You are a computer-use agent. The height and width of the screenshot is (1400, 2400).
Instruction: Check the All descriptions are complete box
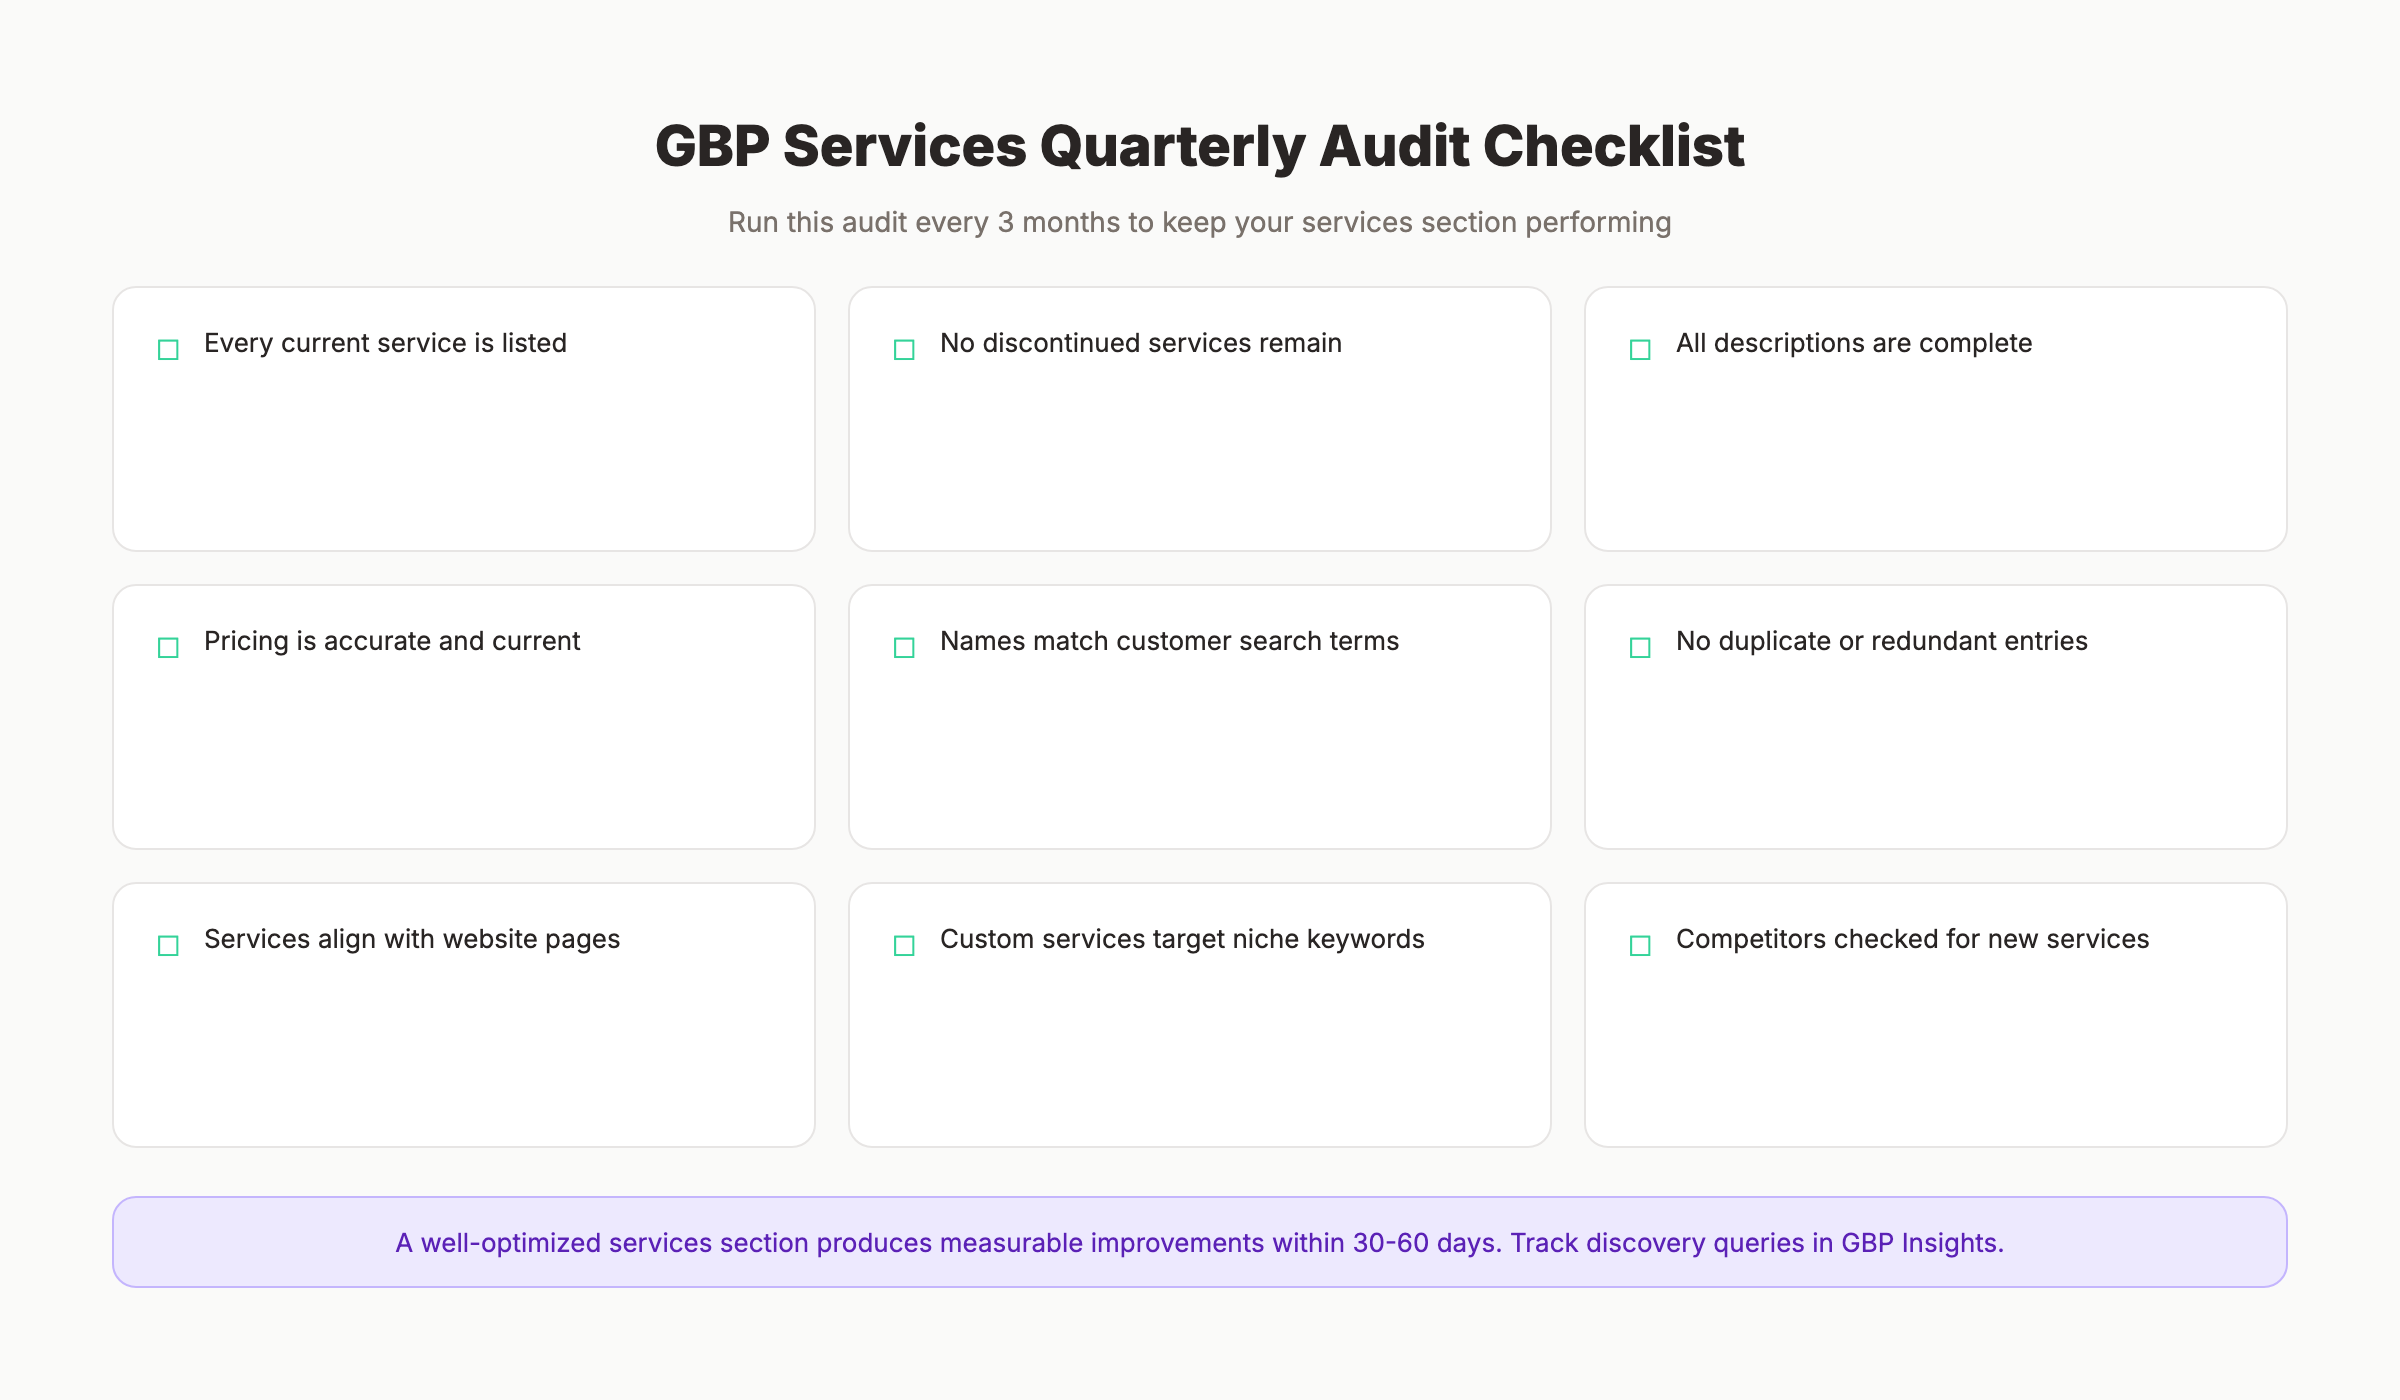(x=1638, y=349)
